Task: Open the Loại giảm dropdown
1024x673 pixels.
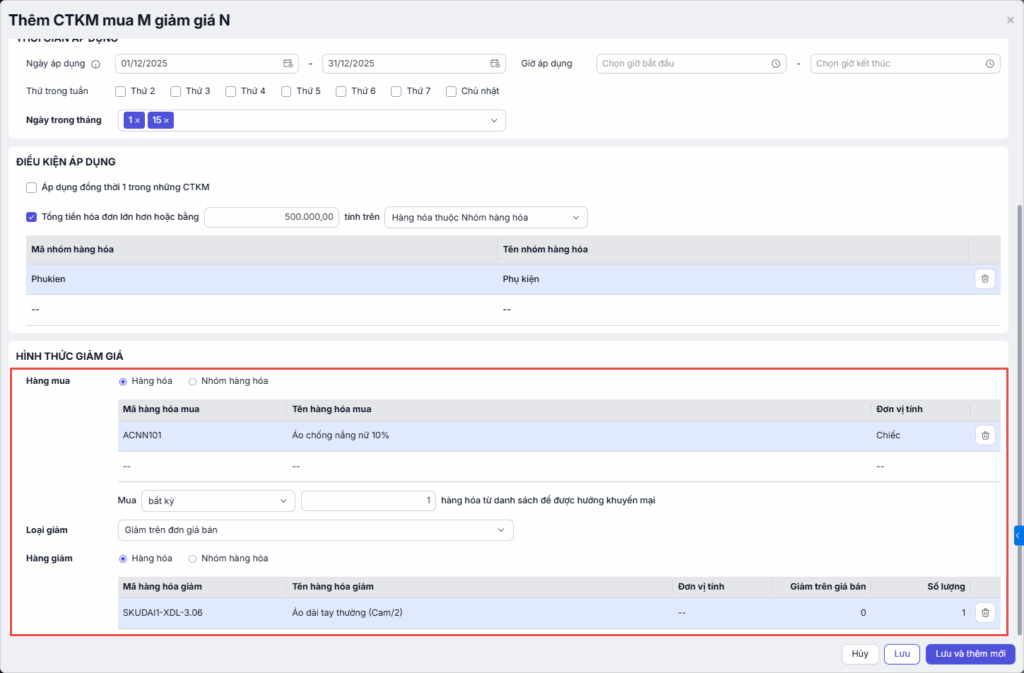Action: click(x=315, y=530)
